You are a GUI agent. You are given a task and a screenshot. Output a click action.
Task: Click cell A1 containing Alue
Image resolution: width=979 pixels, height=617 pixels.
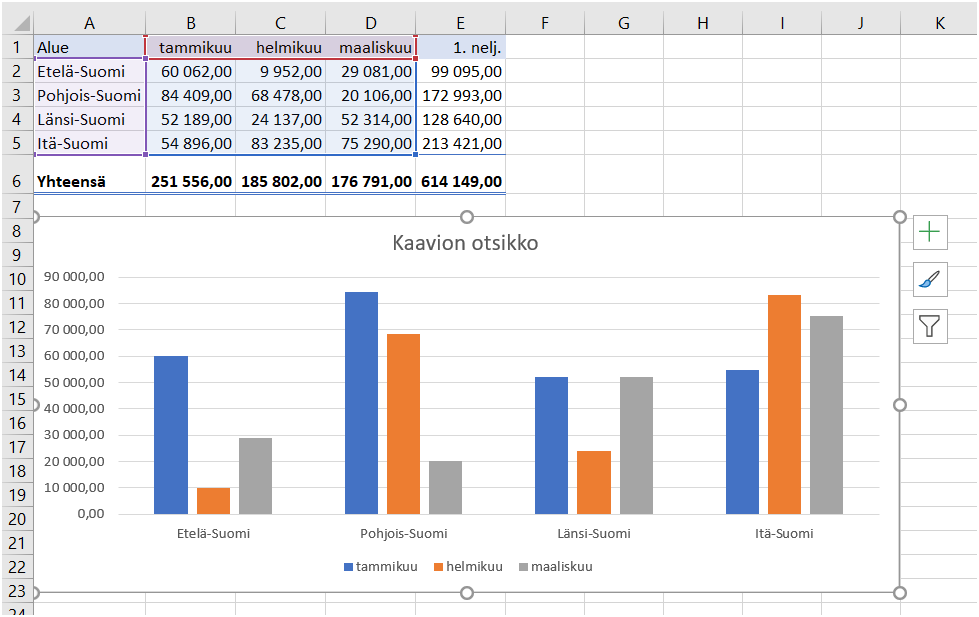[x=89, y=47]
